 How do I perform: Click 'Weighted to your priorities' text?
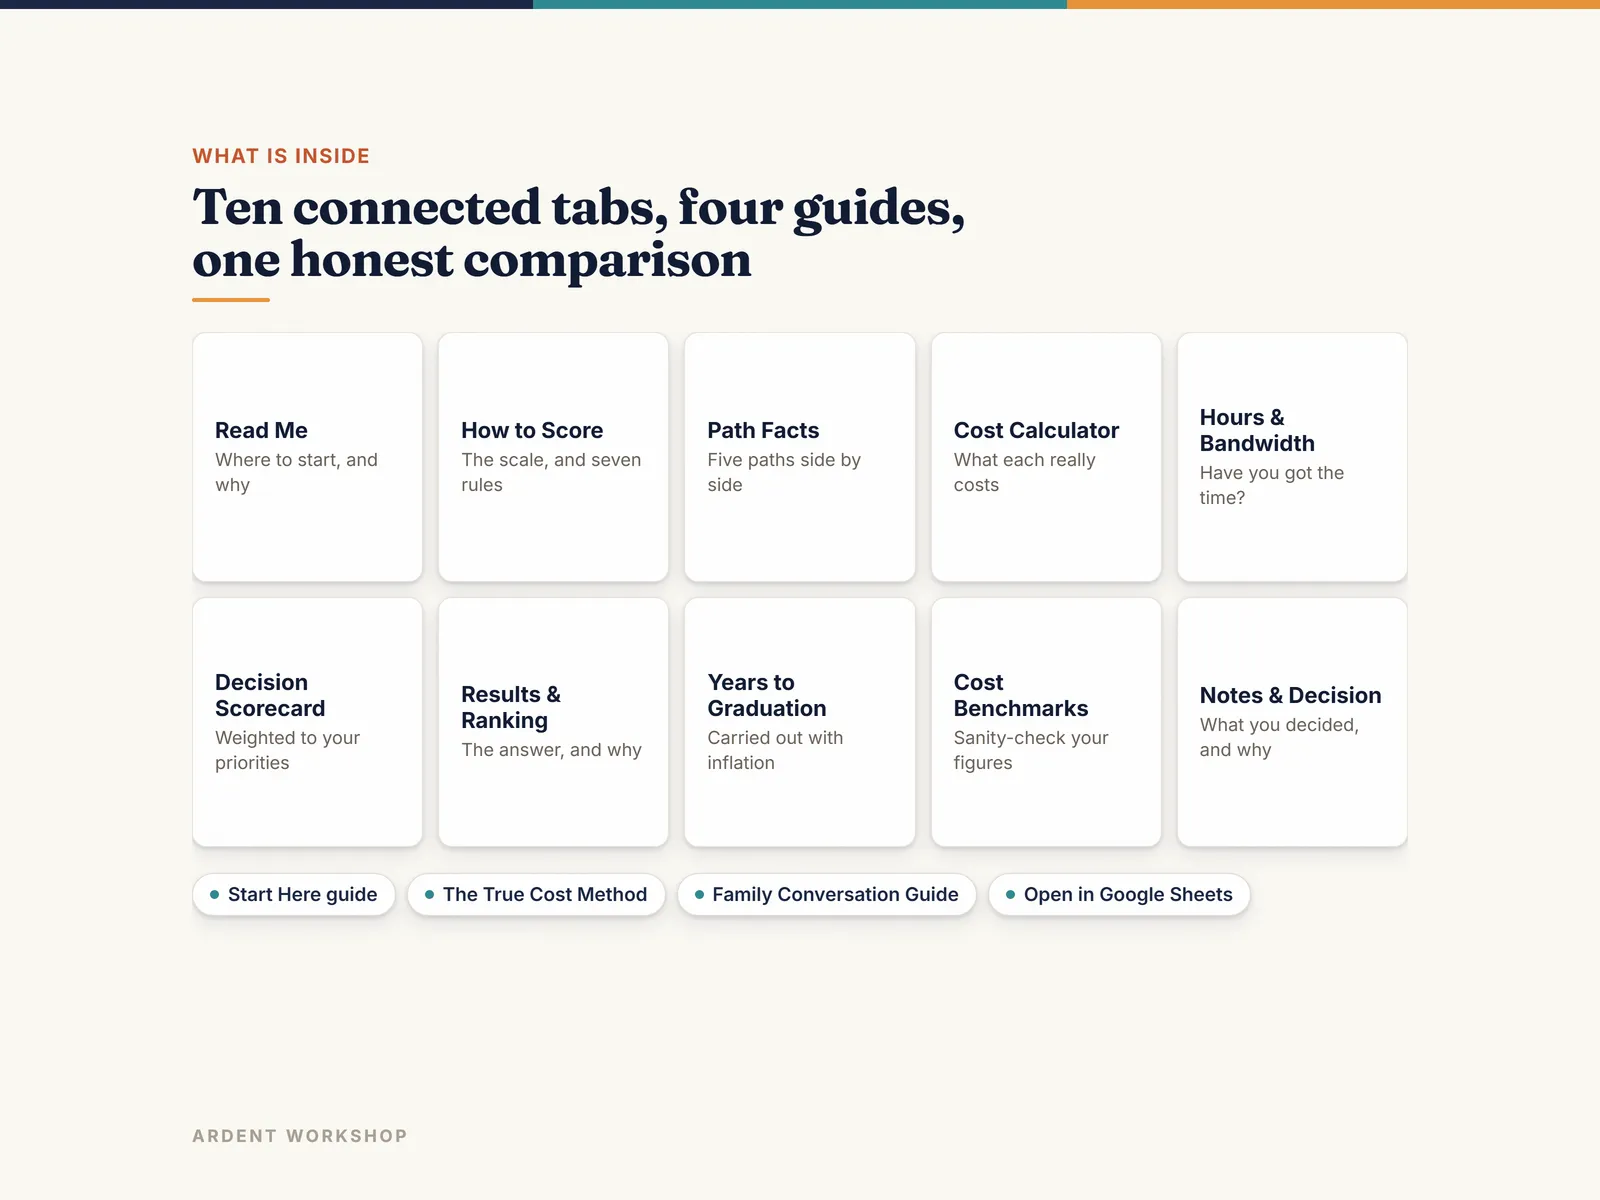point(287,750)
